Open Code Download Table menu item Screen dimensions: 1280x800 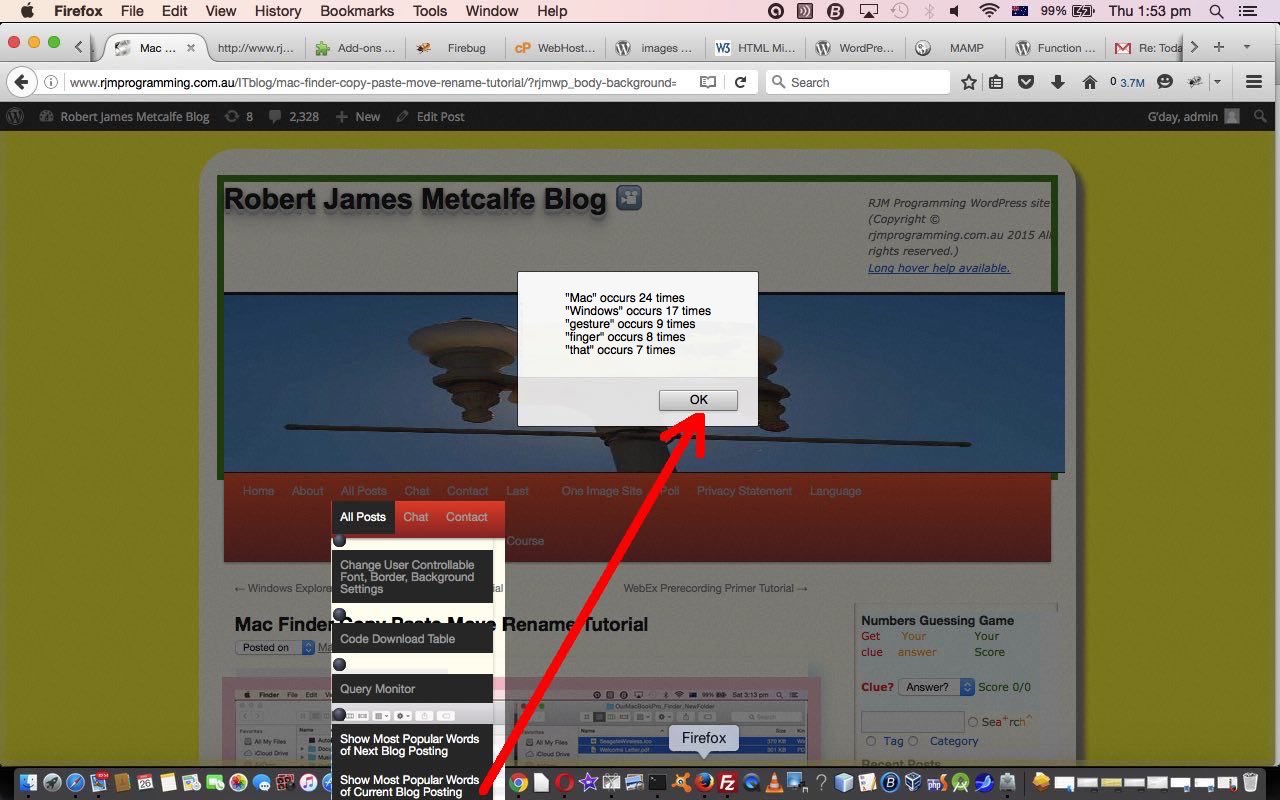[412, 639]
